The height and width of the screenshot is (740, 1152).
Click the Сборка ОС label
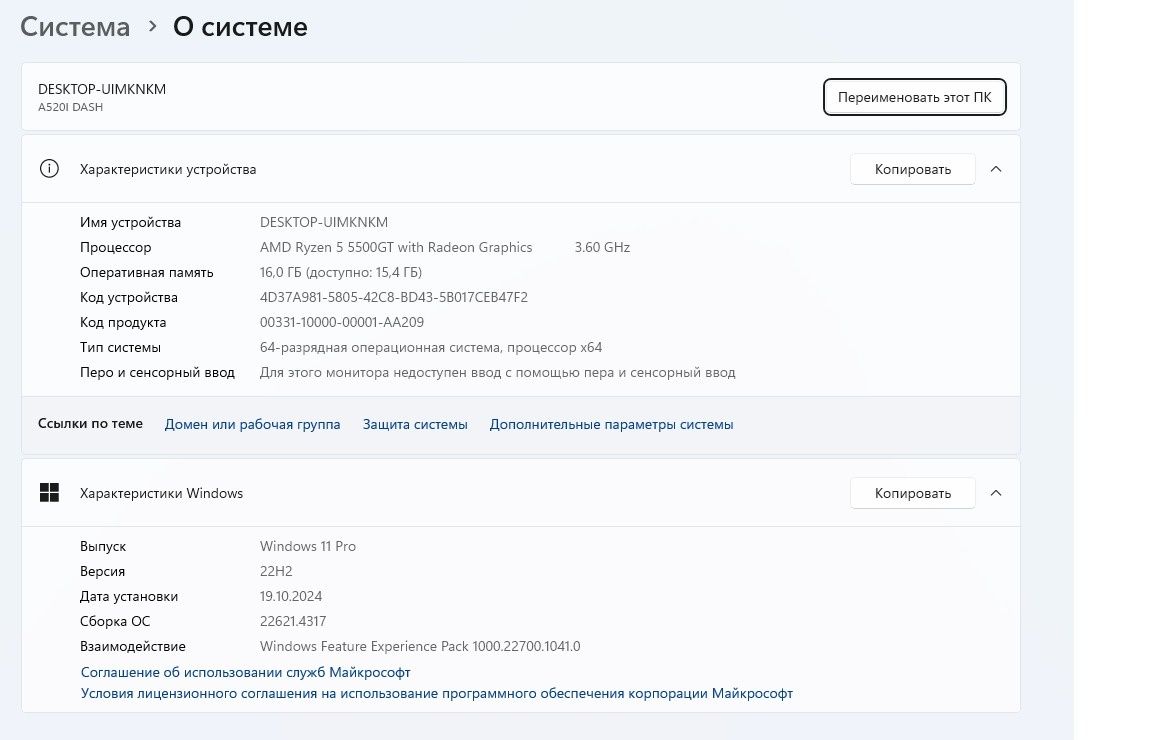(x=115, y=621)
